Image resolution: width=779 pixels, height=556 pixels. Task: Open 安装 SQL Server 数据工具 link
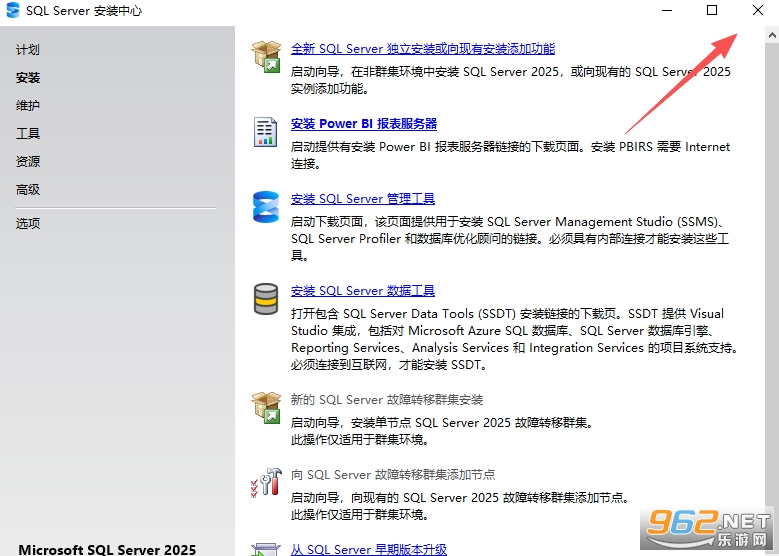click(363, 290)
